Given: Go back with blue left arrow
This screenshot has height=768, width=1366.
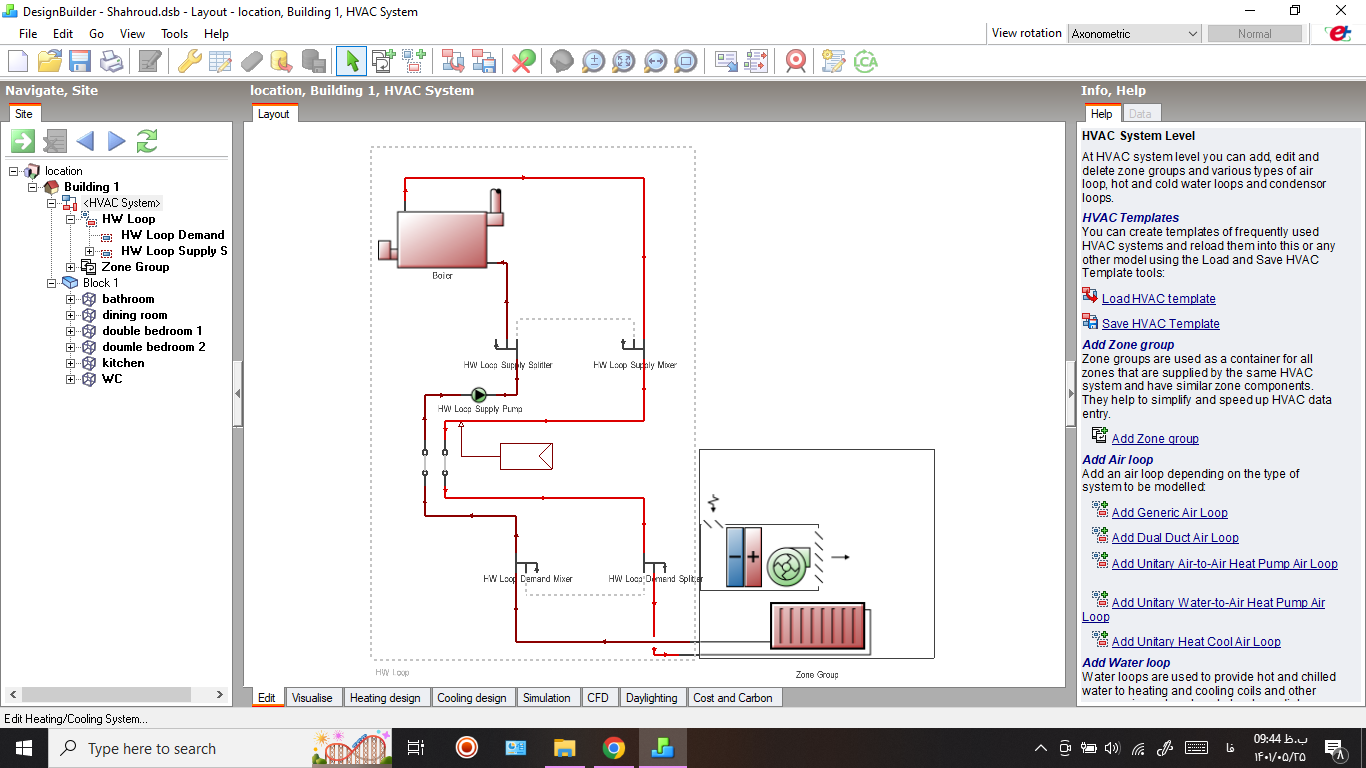Looking at the screenshot, I should (x=85, y=141).
